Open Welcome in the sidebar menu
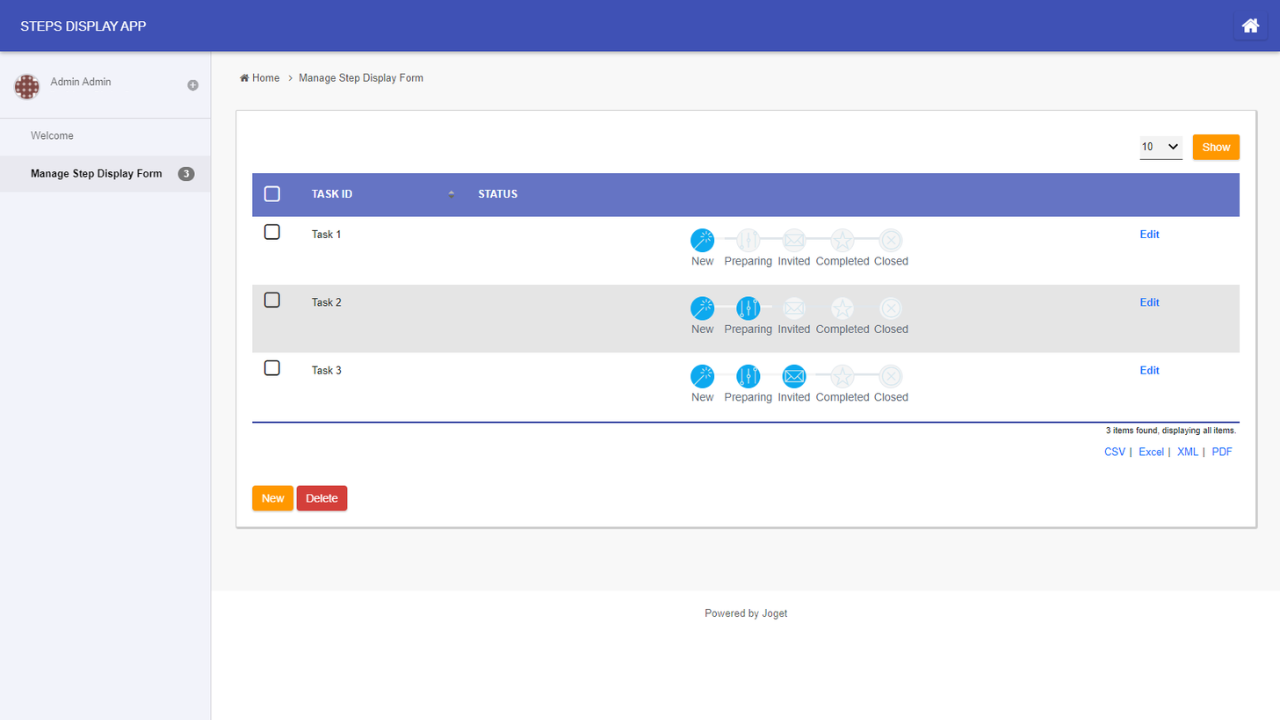 tap(52, 136)
